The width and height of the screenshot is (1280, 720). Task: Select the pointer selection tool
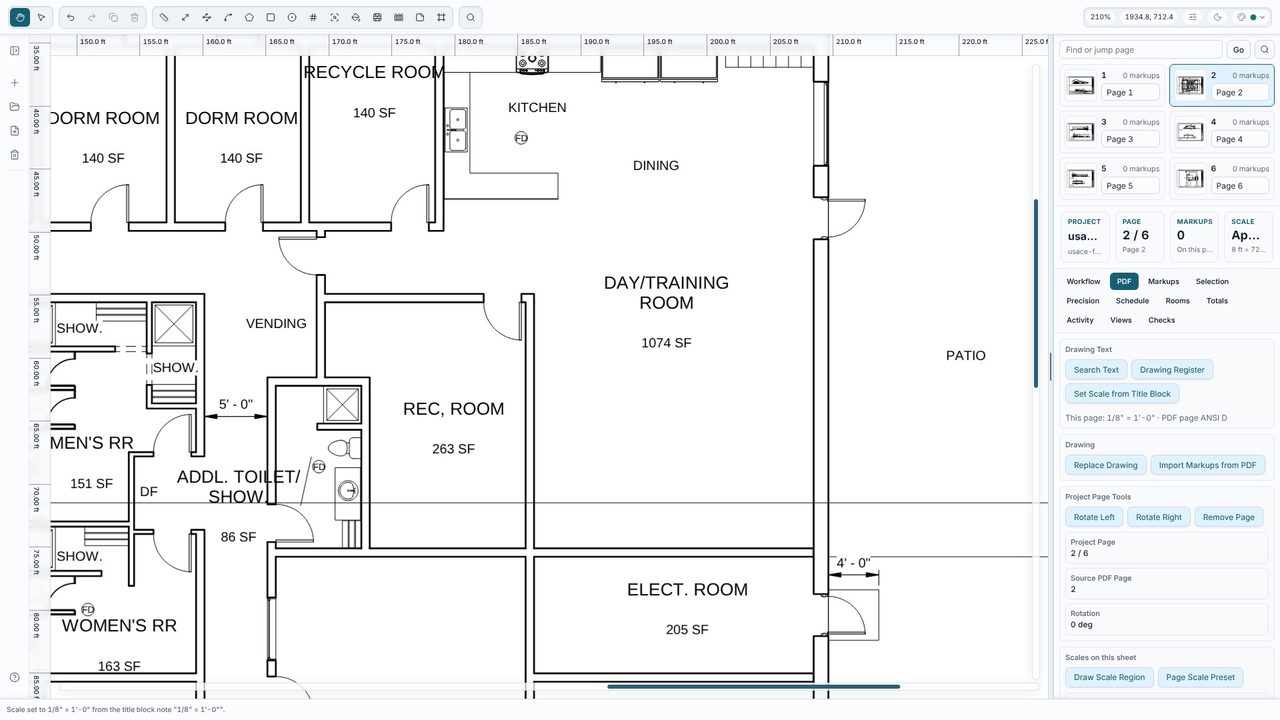[x=41, y=17]
